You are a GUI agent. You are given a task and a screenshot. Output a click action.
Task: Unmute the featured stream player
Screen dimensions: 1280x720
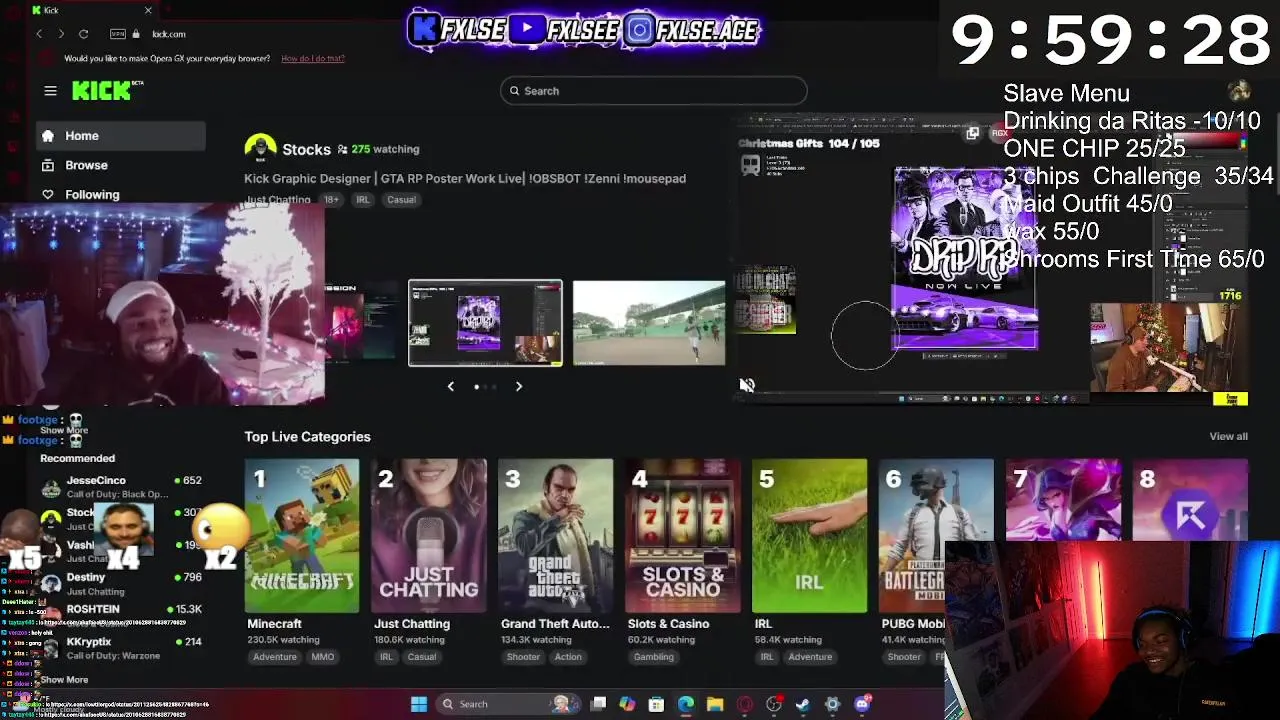(x=747, y=385)
